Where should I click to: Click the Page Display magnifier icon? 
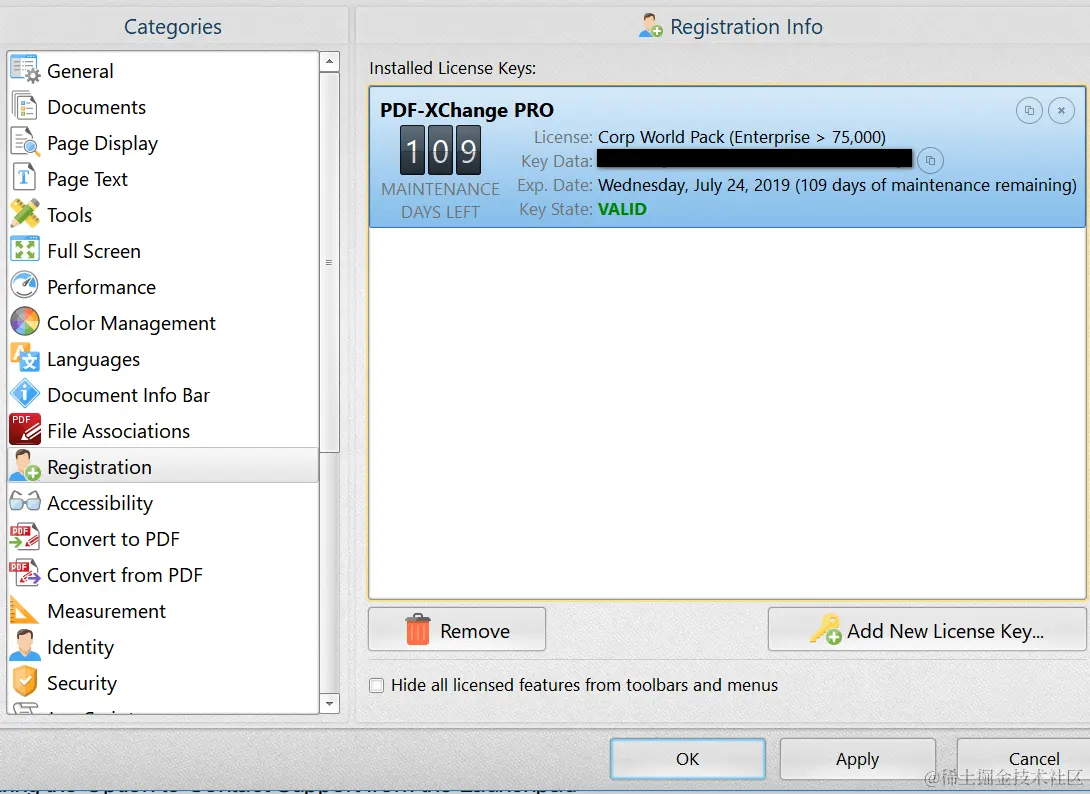click(x=25, y=143)
